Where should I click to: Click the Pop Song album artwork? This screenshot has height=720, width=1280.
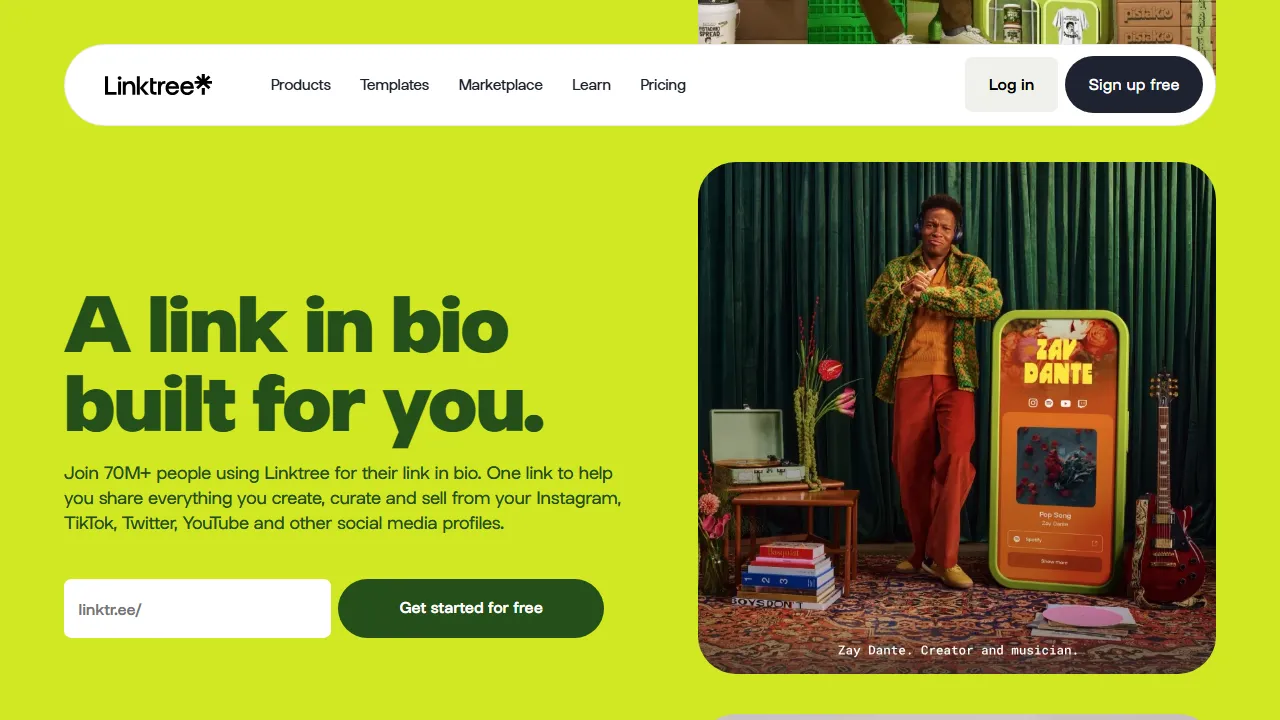[1056, 467]
